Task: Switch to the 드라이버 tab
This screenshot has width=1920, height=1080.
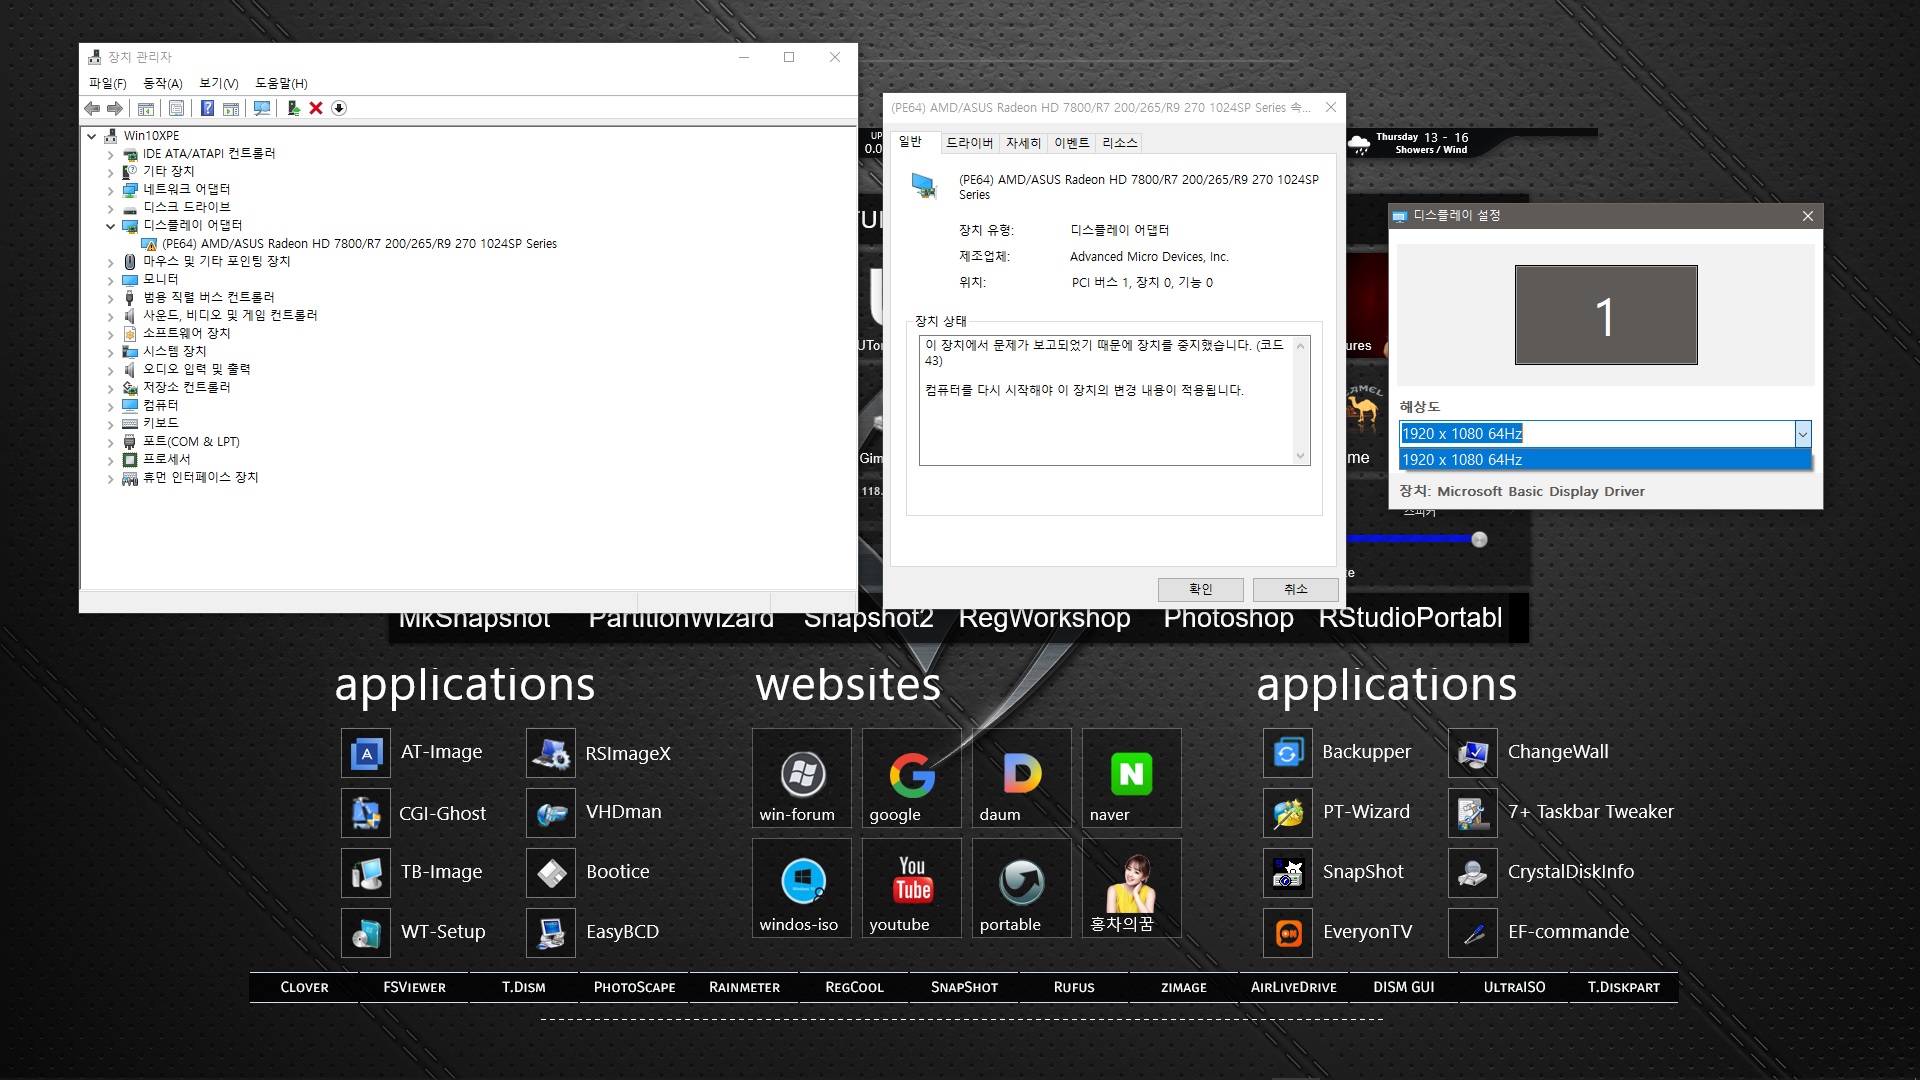Action: click(969, 143)
